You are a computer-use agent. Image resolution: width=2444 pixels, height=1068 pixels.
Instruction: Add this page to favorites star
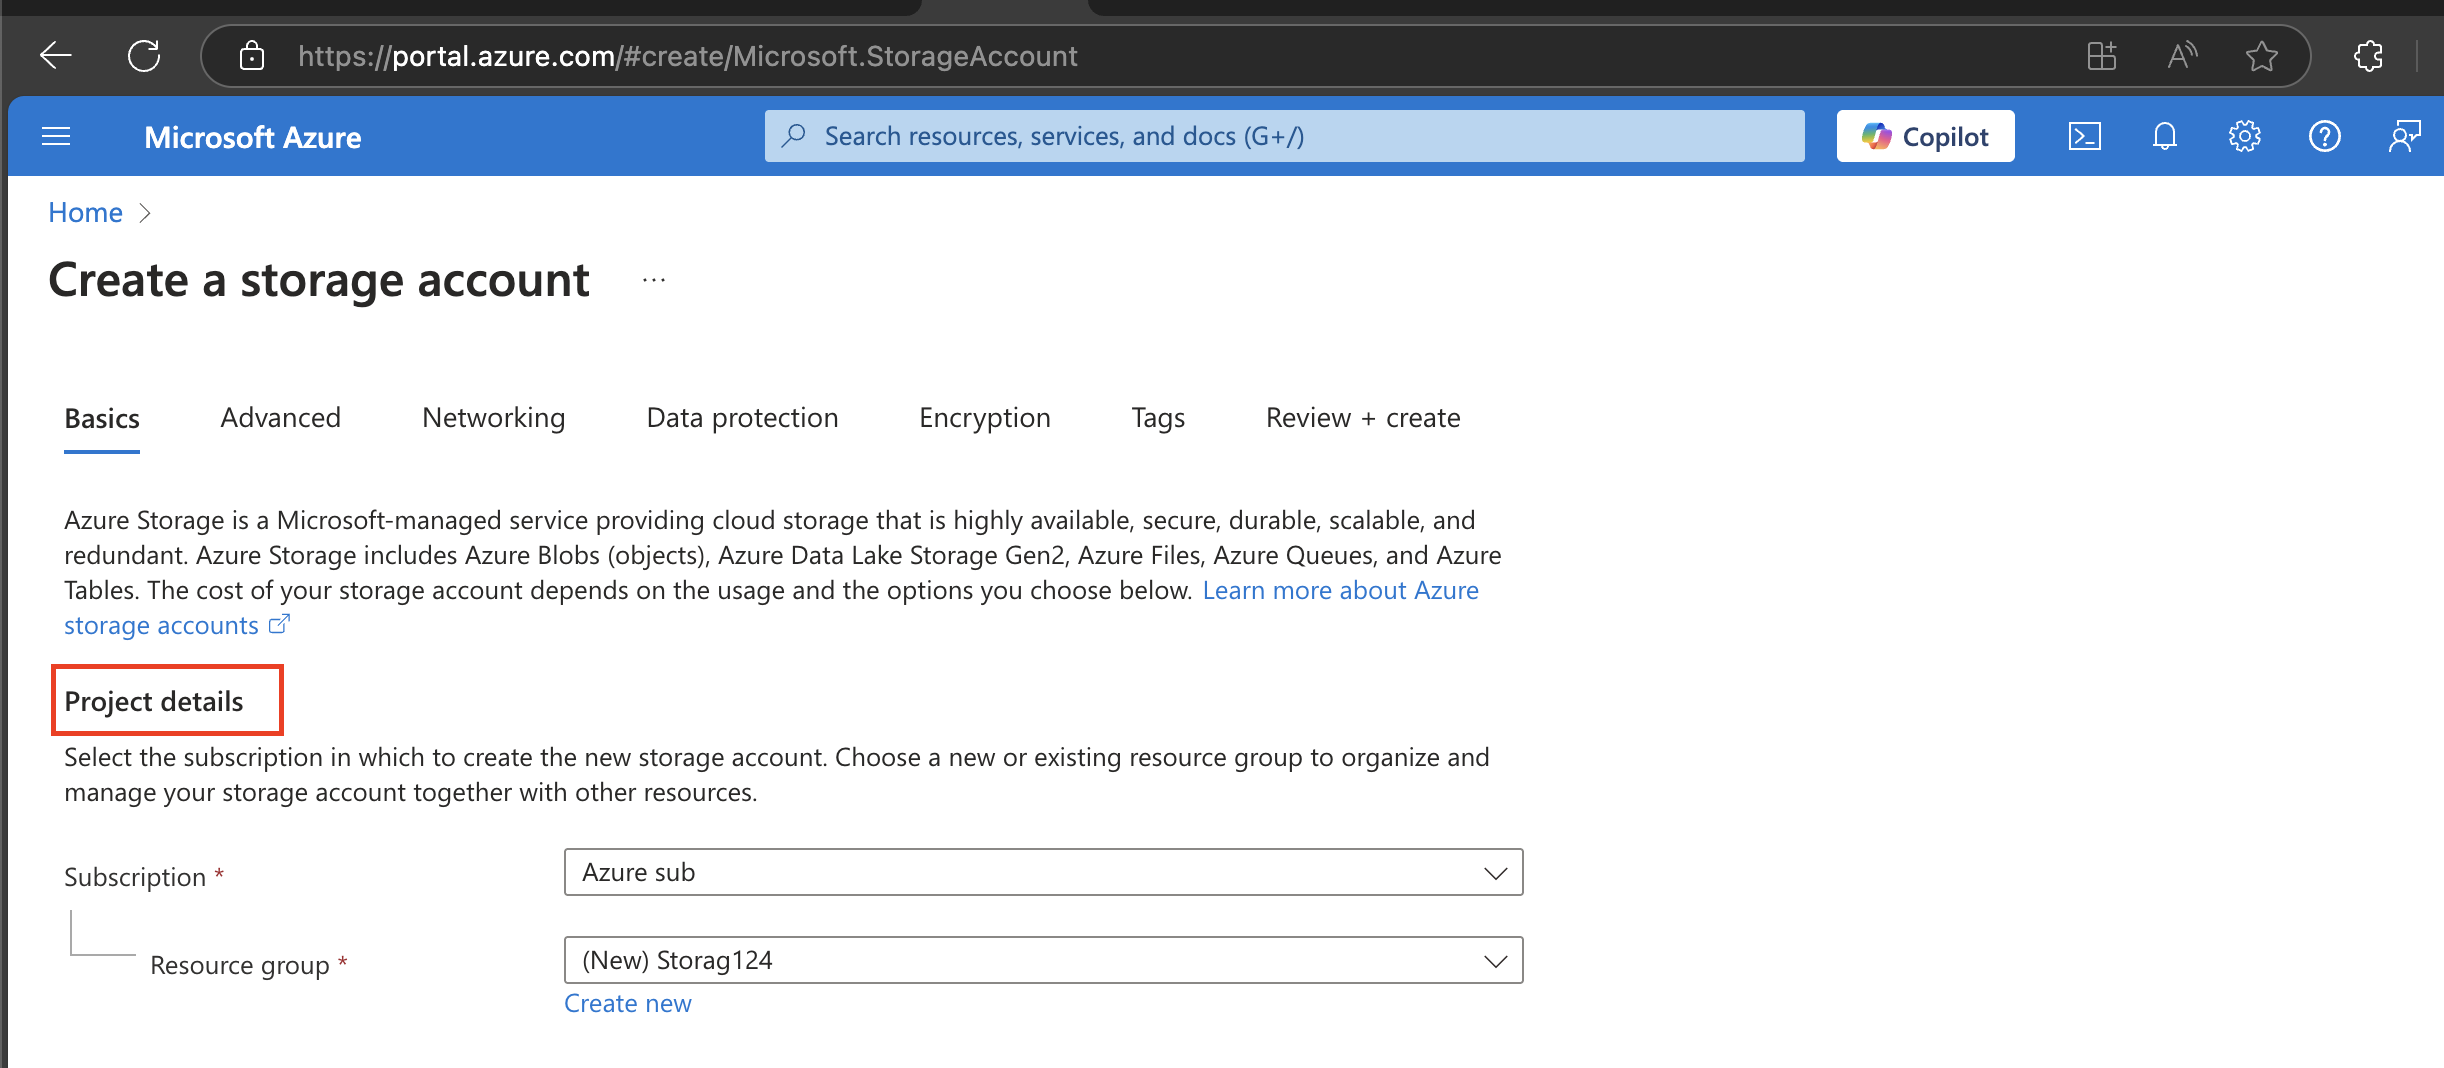pyautogui.click(x=2262, y=56)
